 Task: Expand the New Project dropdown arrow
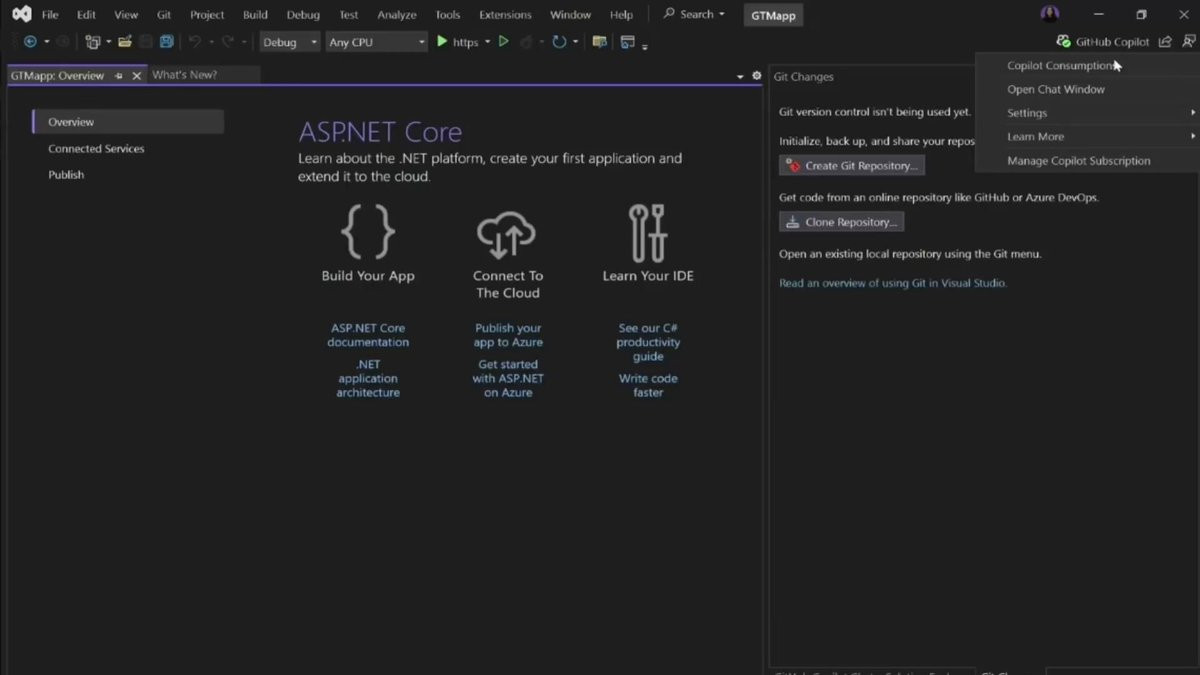(108, 42)
